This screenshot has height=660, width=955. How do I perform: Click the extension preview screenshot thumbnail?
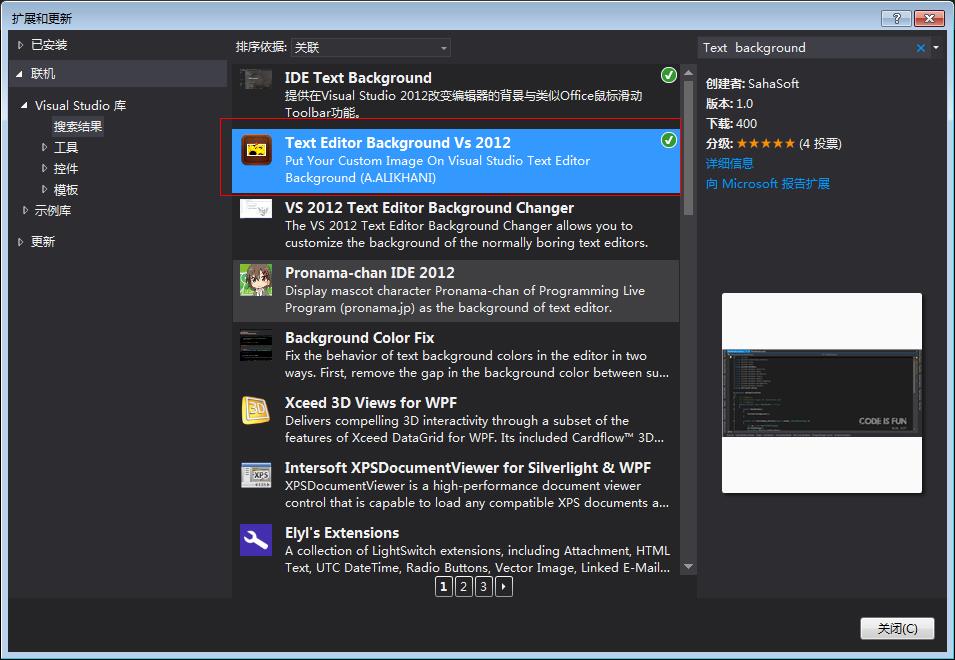tap(822, 393)
